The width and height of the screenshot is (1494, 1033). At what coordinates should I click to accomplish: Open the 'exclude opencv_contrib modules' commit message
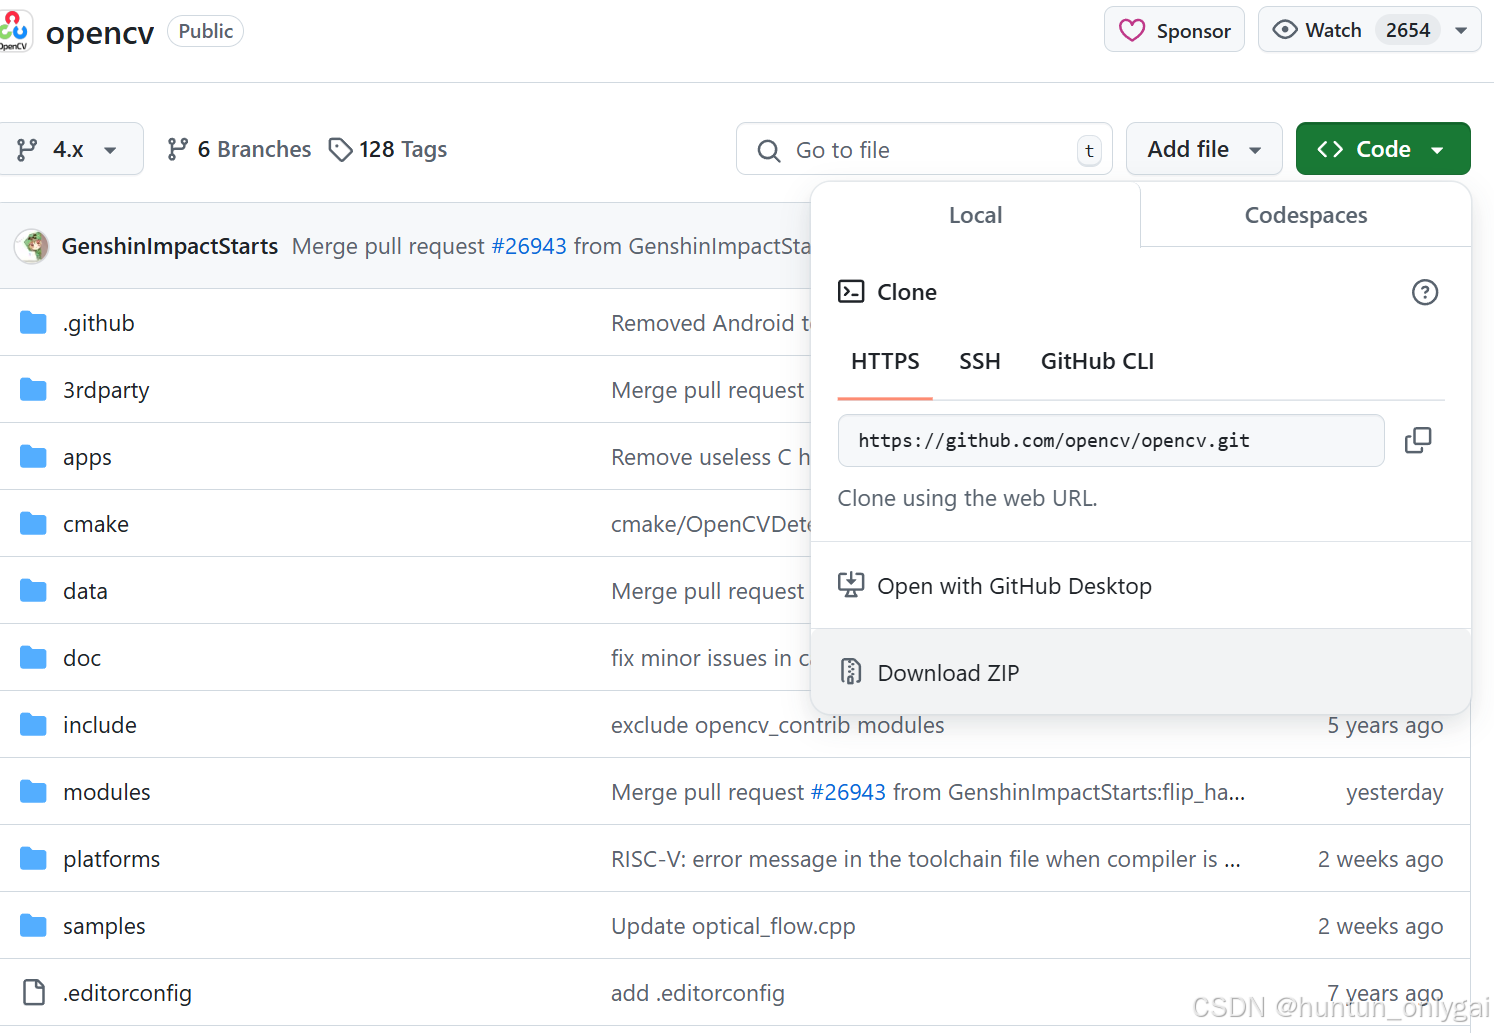(778, 725)
